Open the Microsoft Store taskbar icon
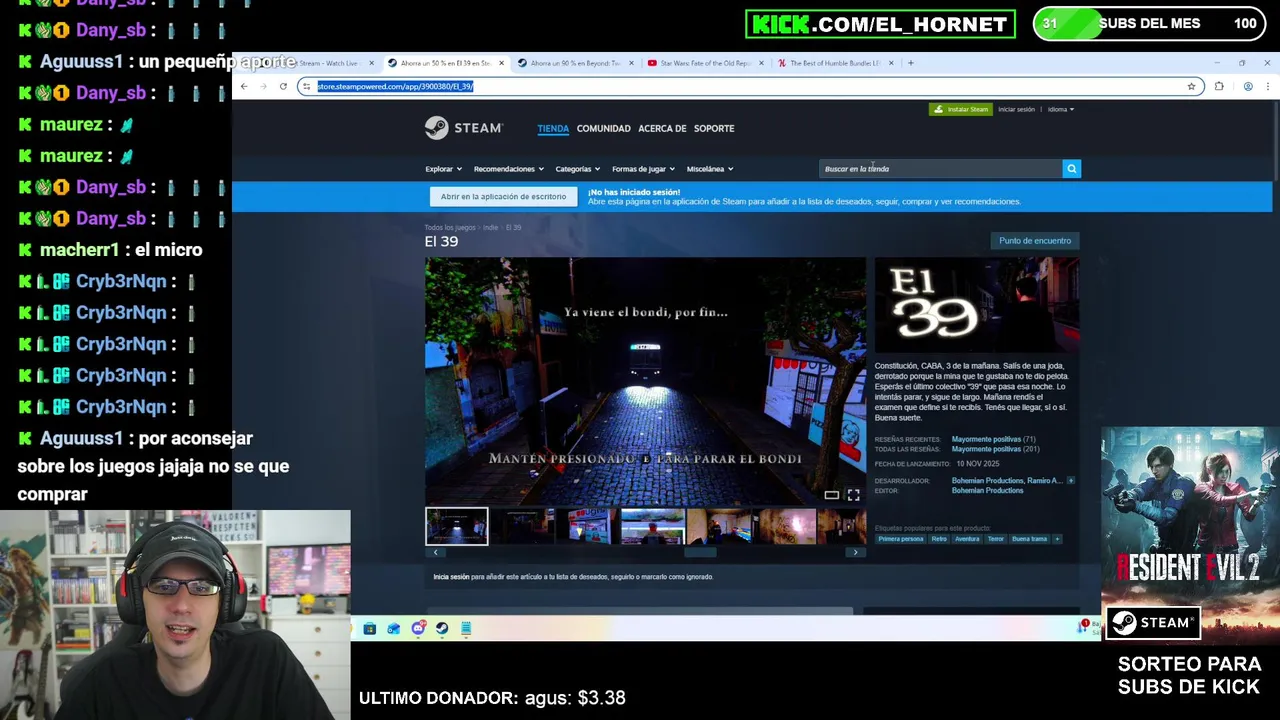 tap(369, 628)
